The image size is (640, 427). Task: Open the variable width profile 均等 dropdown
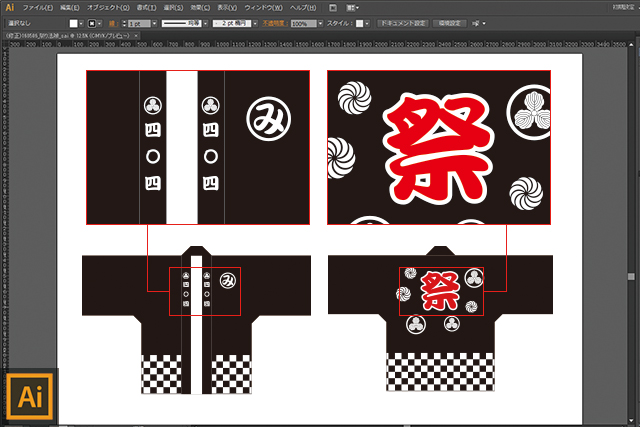click(206, 22)
